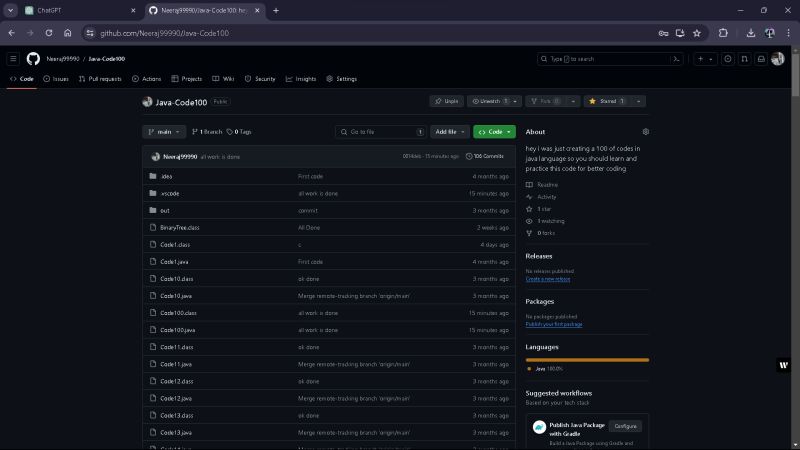Open the Add file dropdown
800x450 pixels.
(449, 132)
